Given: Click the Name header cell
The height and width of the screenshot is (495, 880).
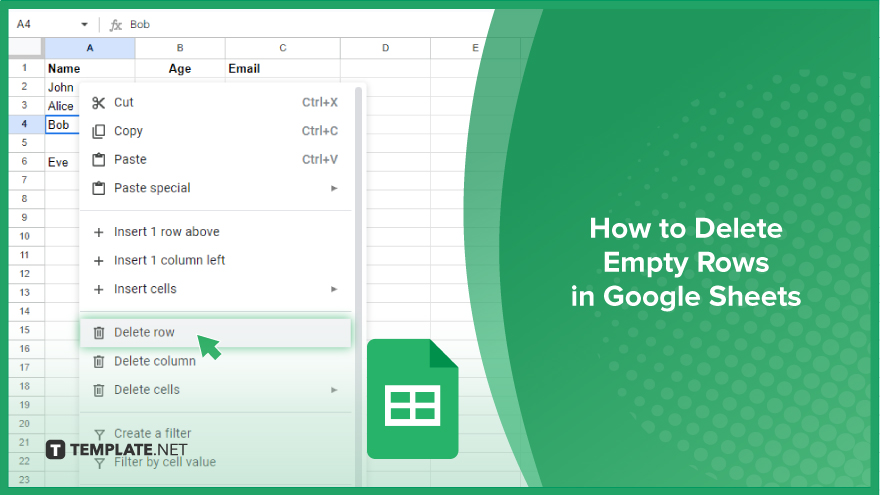Looking at the screenshot, I should [90, 68].
